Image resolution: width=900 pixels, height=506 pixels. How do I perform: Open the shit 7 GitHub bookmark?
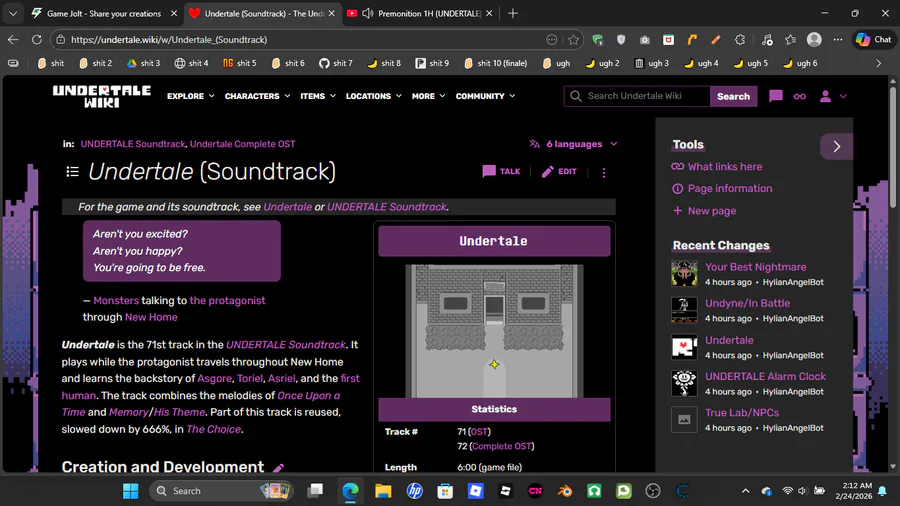[x=336, y=63]
